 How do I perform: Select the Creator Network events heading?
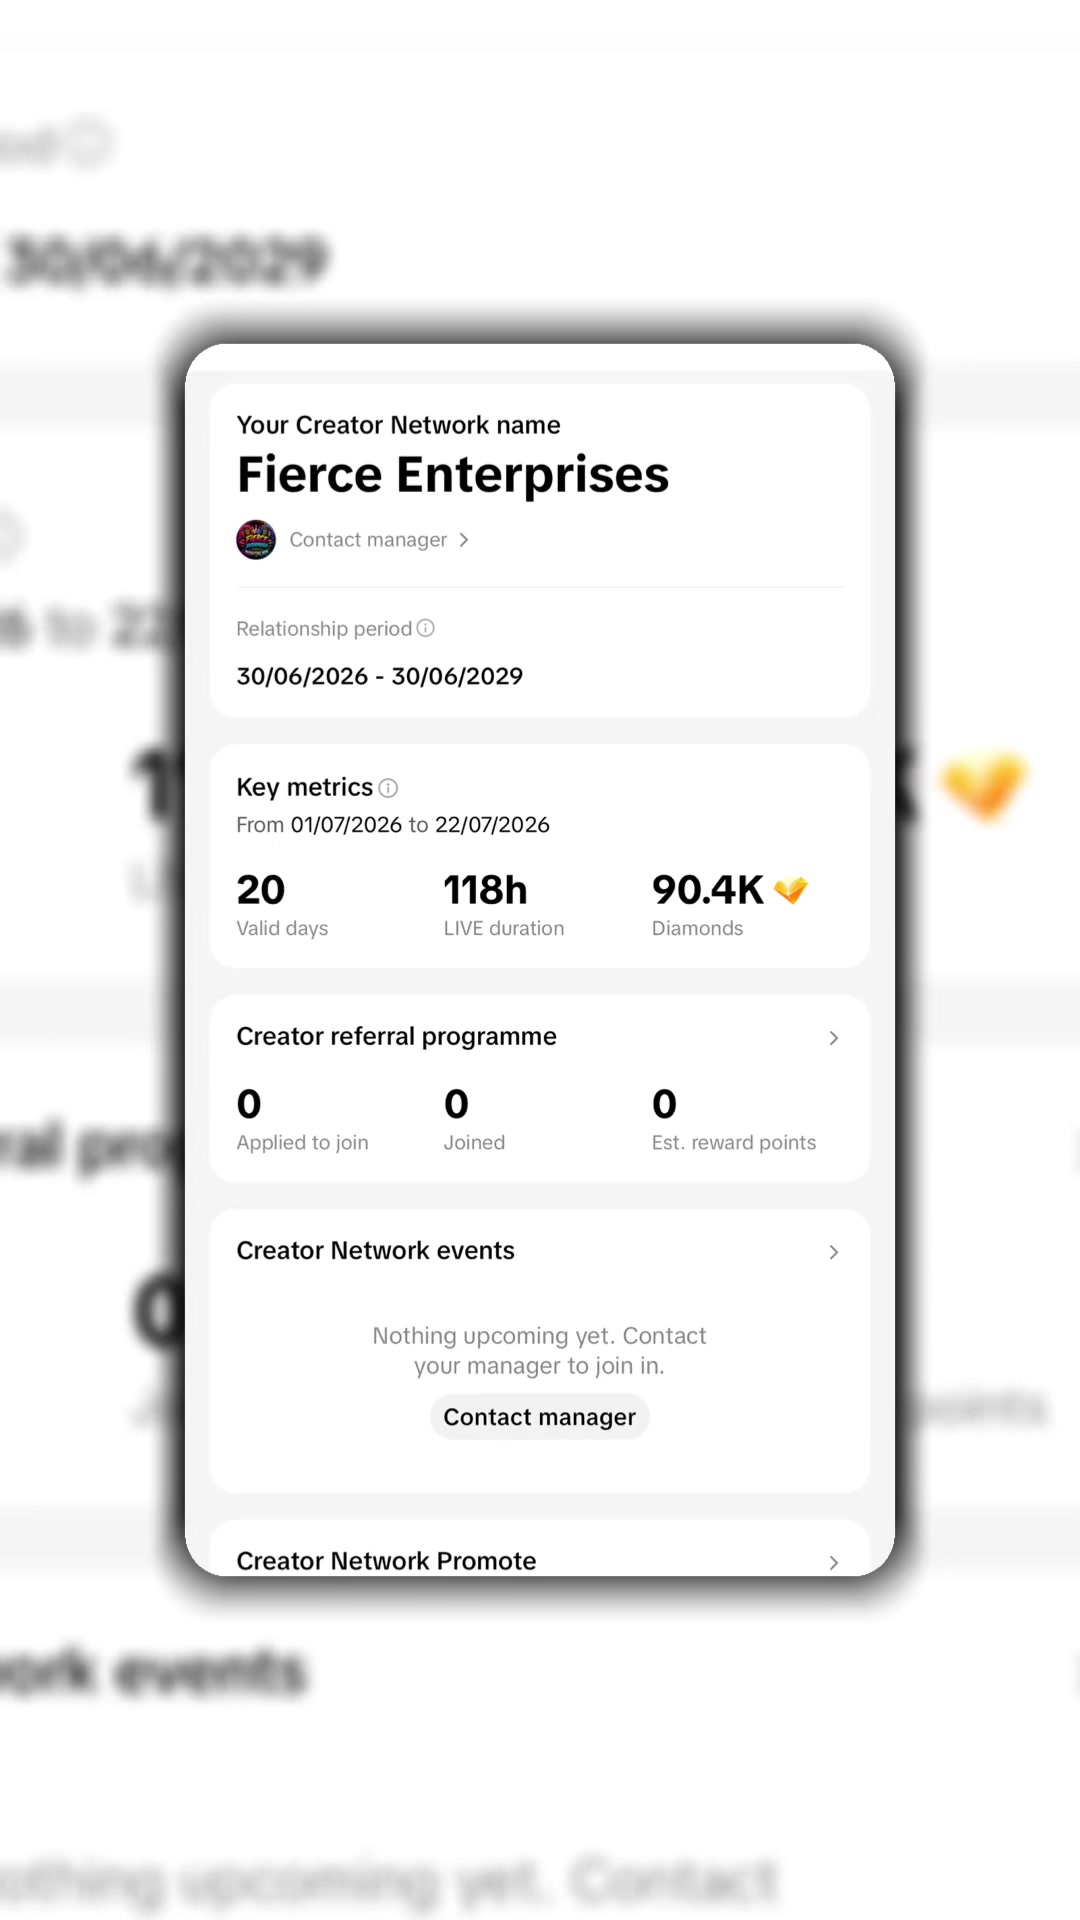tap(375, 1250)
